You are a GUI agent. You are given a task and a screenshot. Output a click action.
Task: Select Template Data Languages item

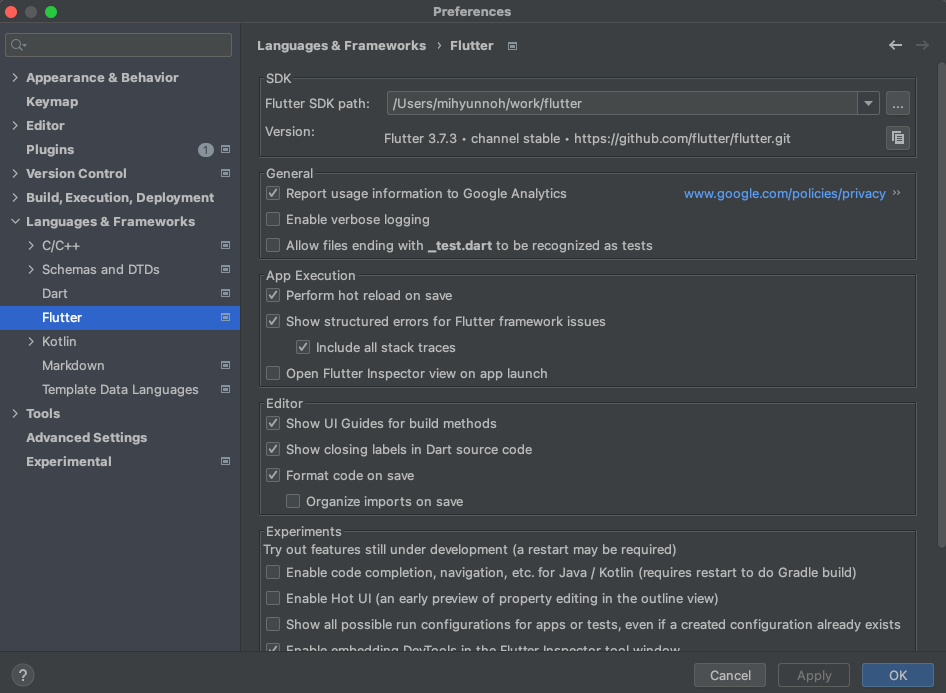120,390
